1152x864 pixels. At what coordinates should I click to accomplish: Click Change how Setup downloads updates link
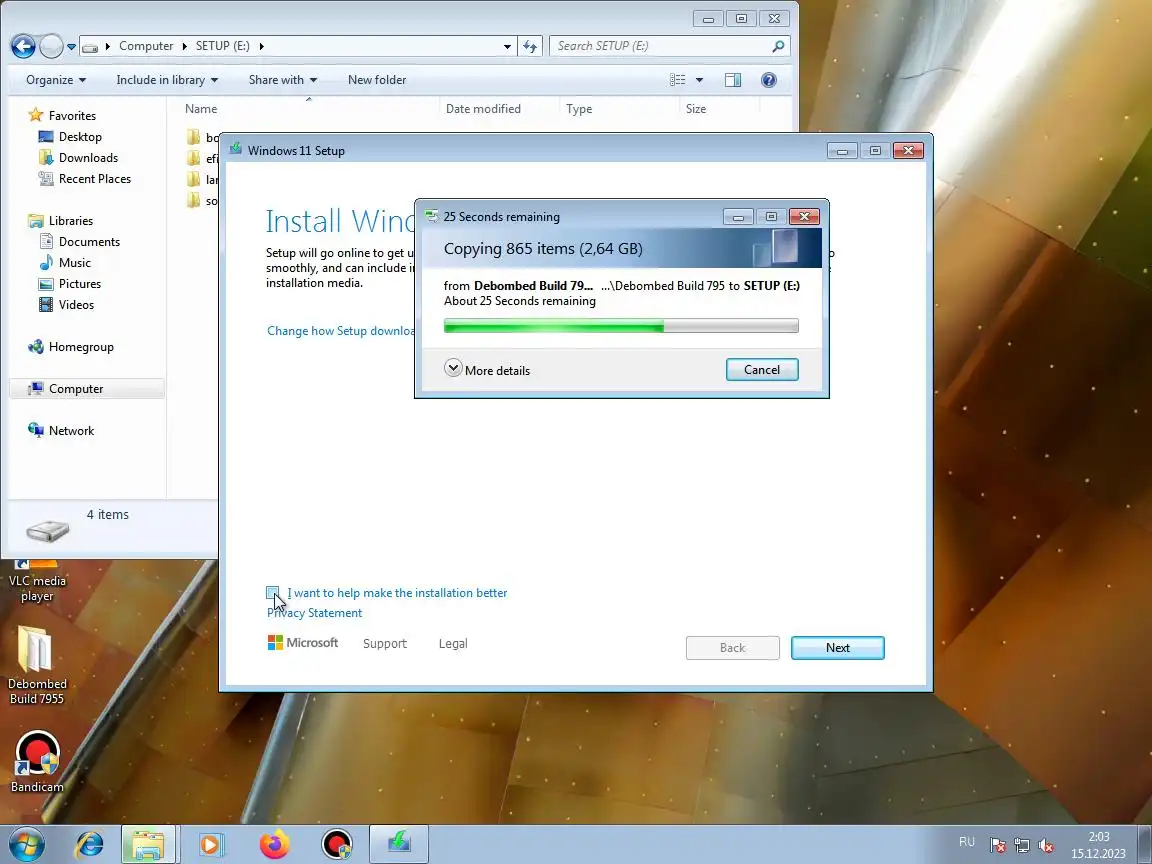pos(340,331)
